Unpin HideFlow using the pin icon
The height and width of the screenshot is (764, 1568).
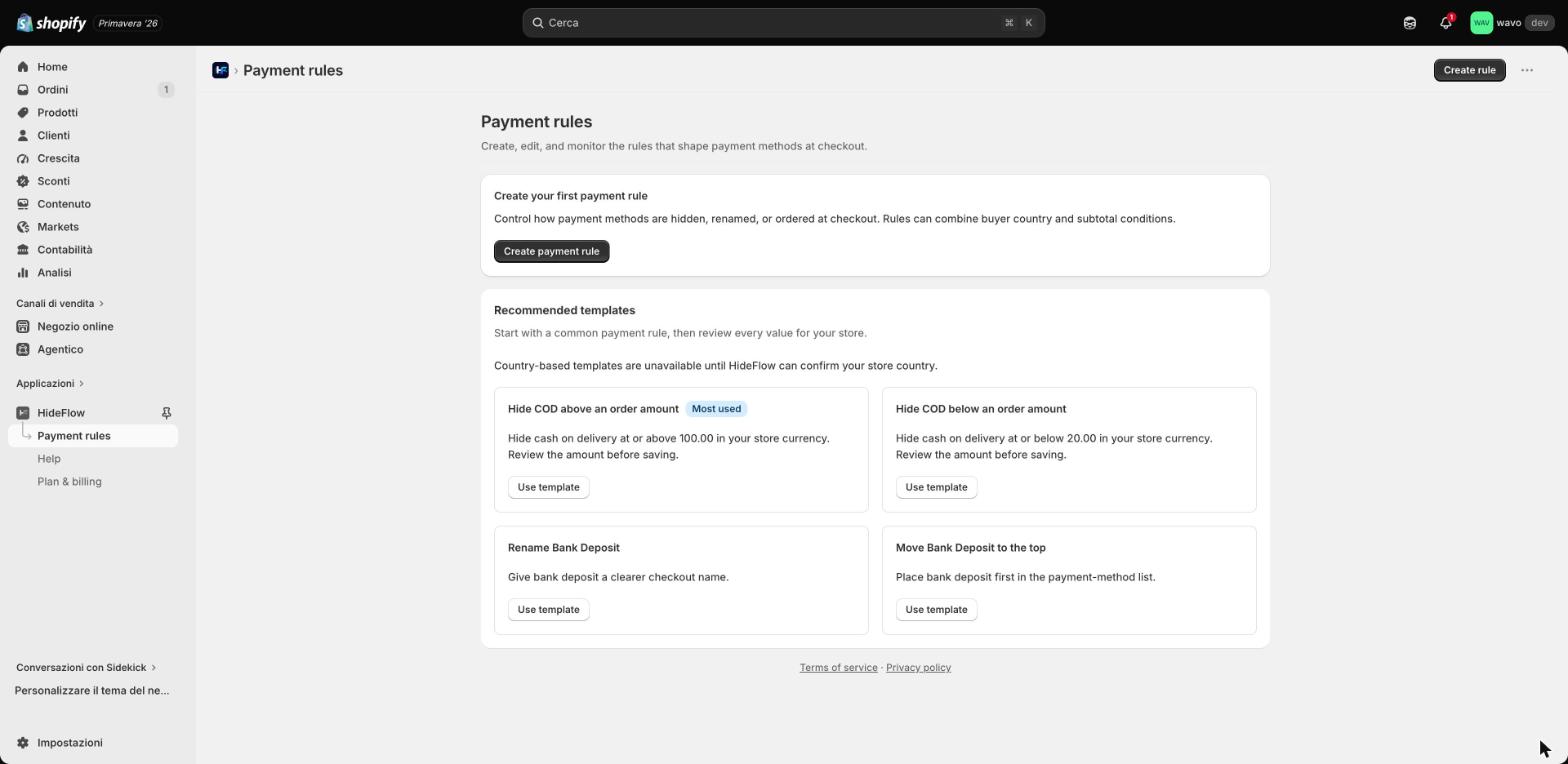click(166, 413)
